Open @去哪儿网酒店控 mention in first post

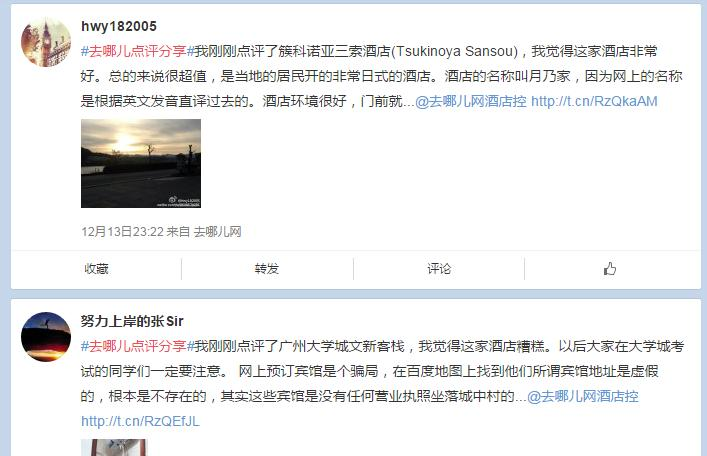pyautogui.click(x=470, y=101)
